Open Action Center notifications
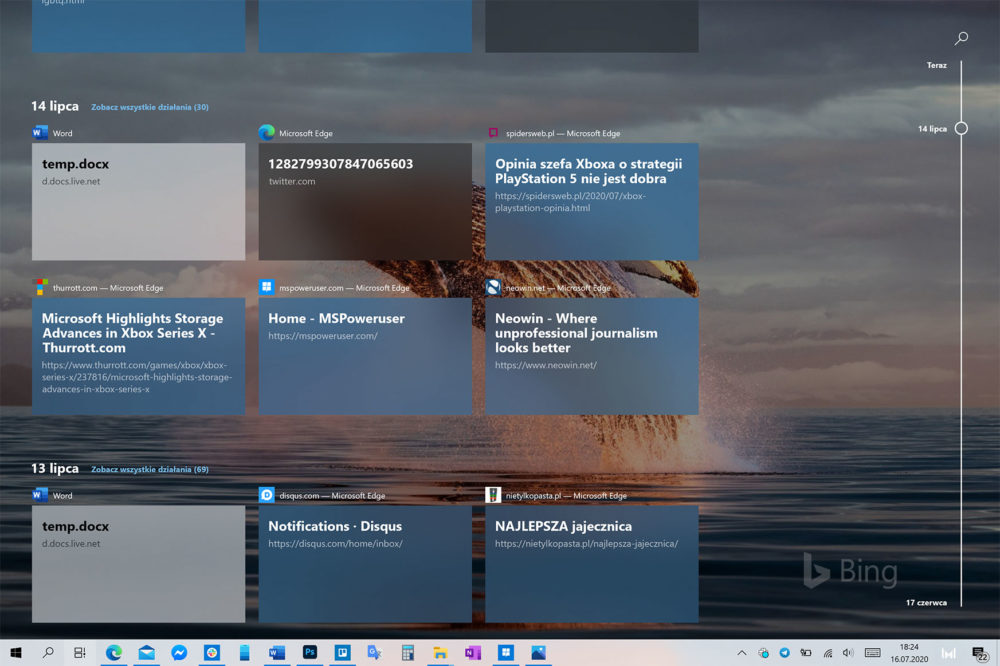Viewport: 1000px width, 666px height. tap(980, 653)
